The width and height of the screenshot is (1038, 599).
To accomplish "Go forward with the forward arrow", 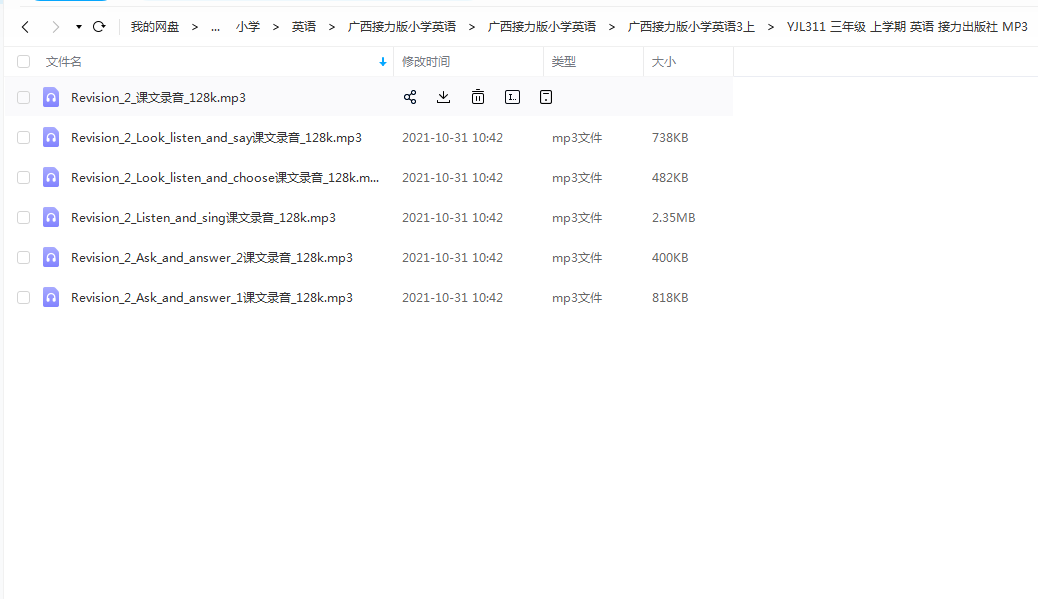I will [56, 26].
